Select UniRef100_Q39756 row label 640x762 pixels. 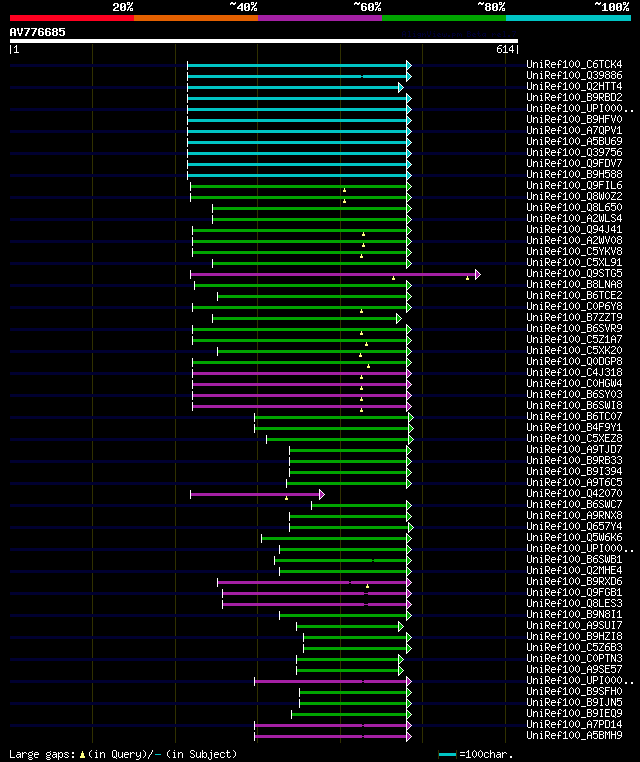click(574, 153)
